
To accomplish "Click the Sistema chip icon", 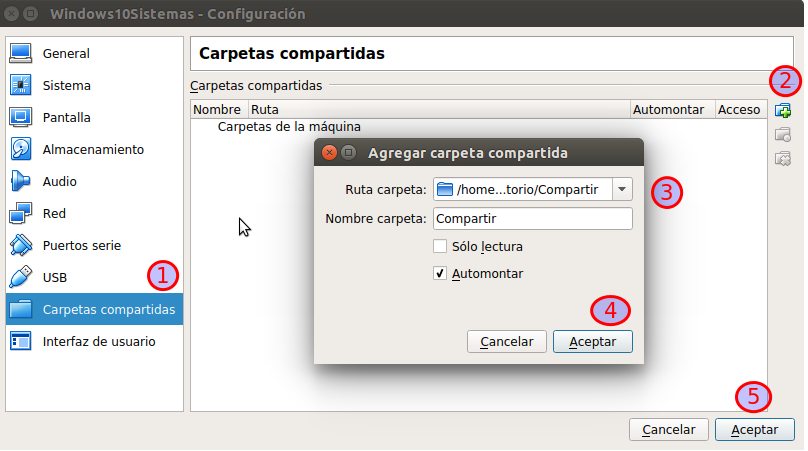I will click(x=21, y=85).
